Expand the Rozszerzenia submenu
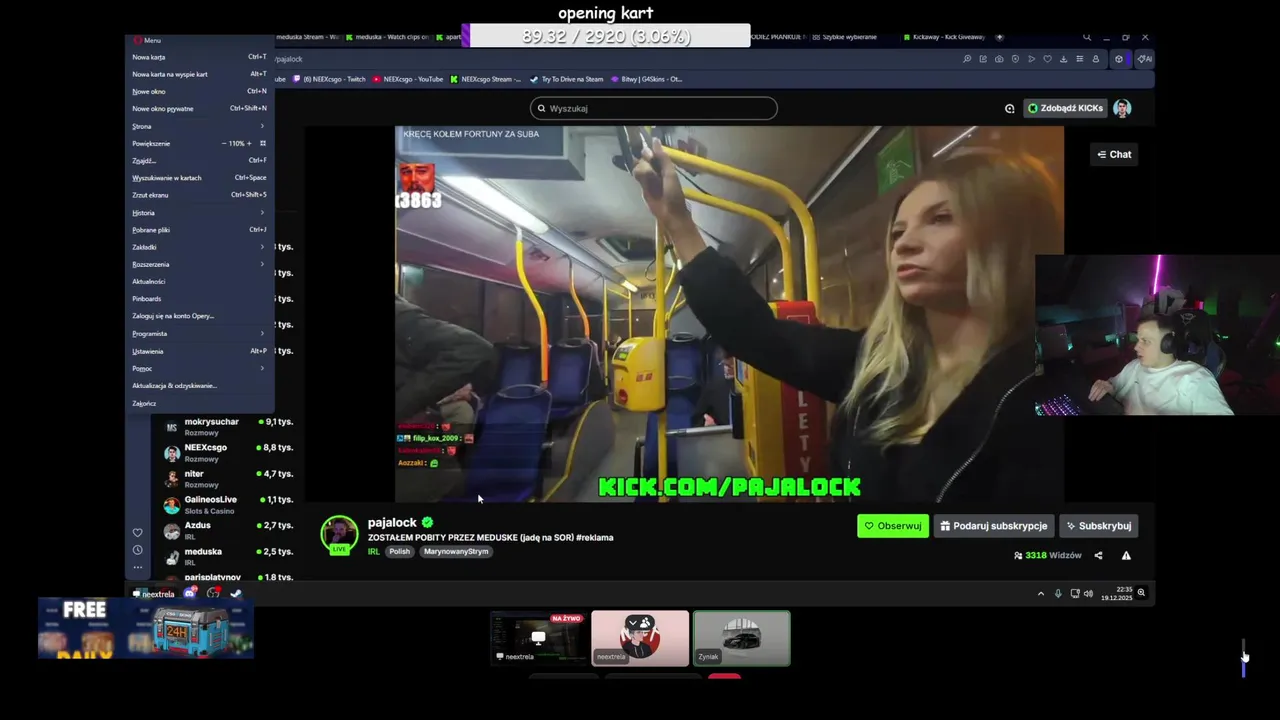 point(200,264)
